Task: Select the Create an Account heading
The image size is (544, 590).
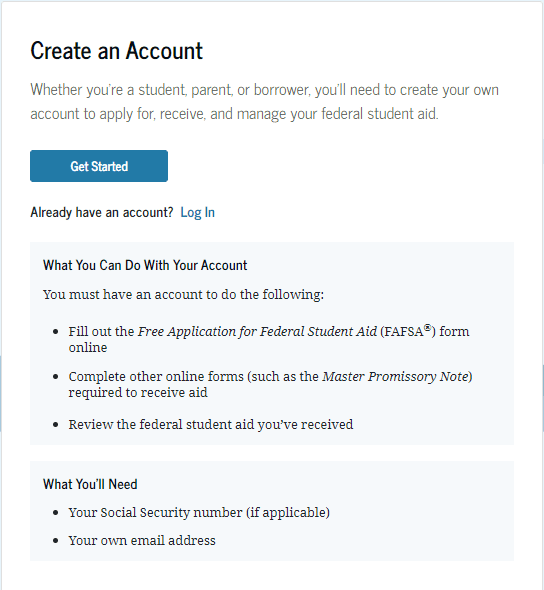Action: coord(117,51)
